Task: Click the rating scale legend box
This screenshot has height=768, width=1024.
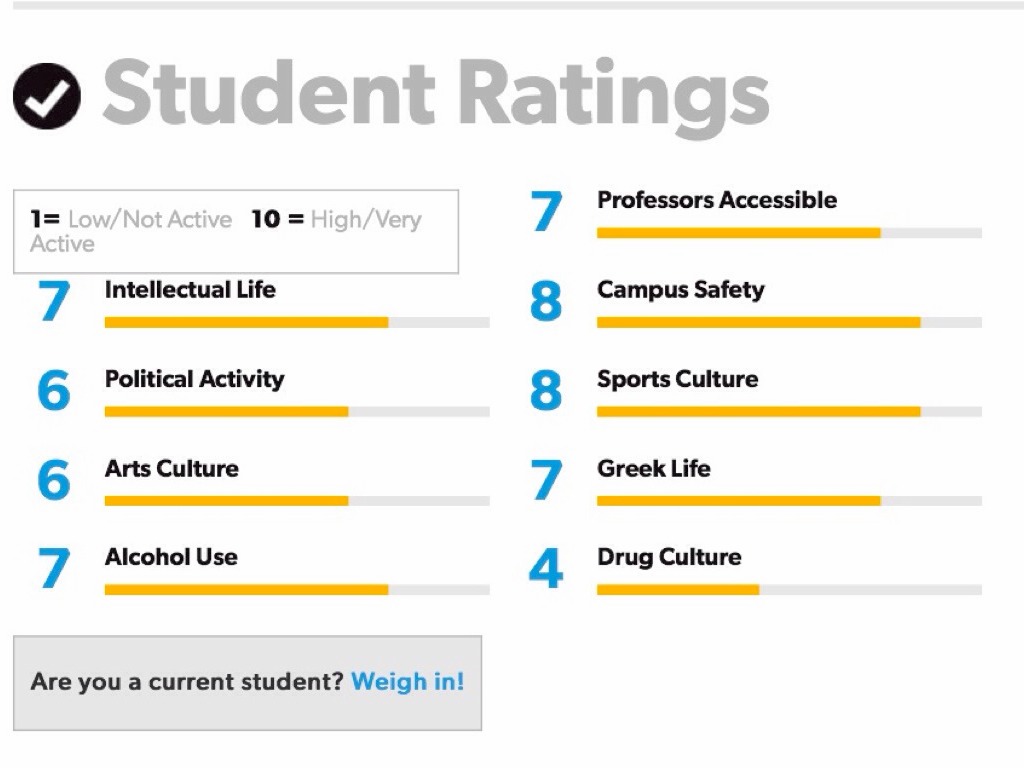Action: pyautogui.click(x=236, y=232)
